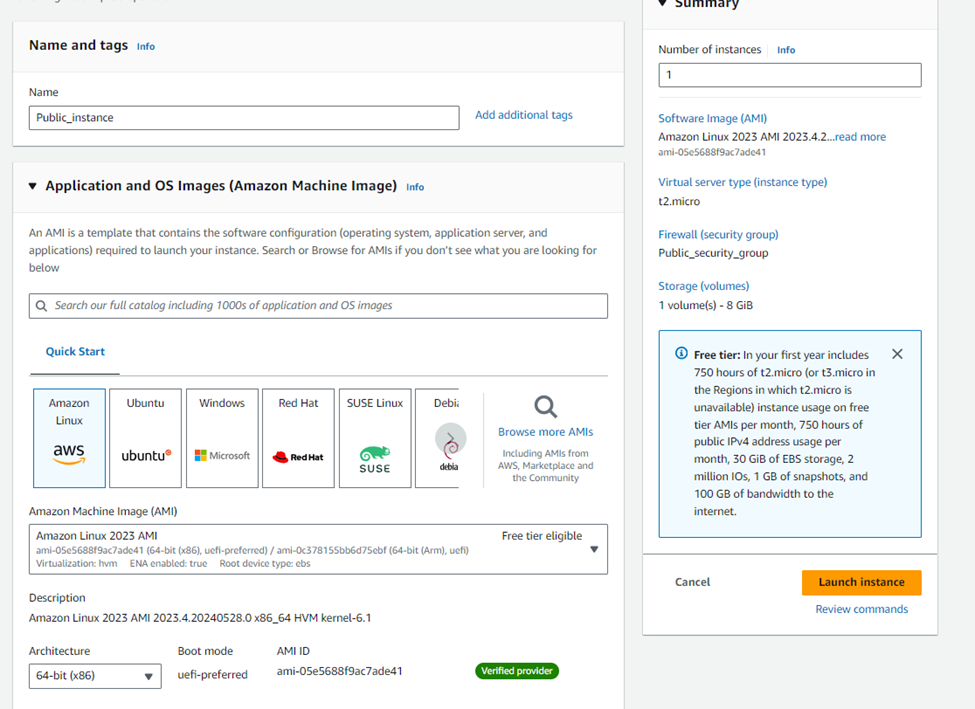The width and height of the screenshot is (975, 709).
Task: Click the uefi-preferred boot mode value
Action: click(213, 675)
